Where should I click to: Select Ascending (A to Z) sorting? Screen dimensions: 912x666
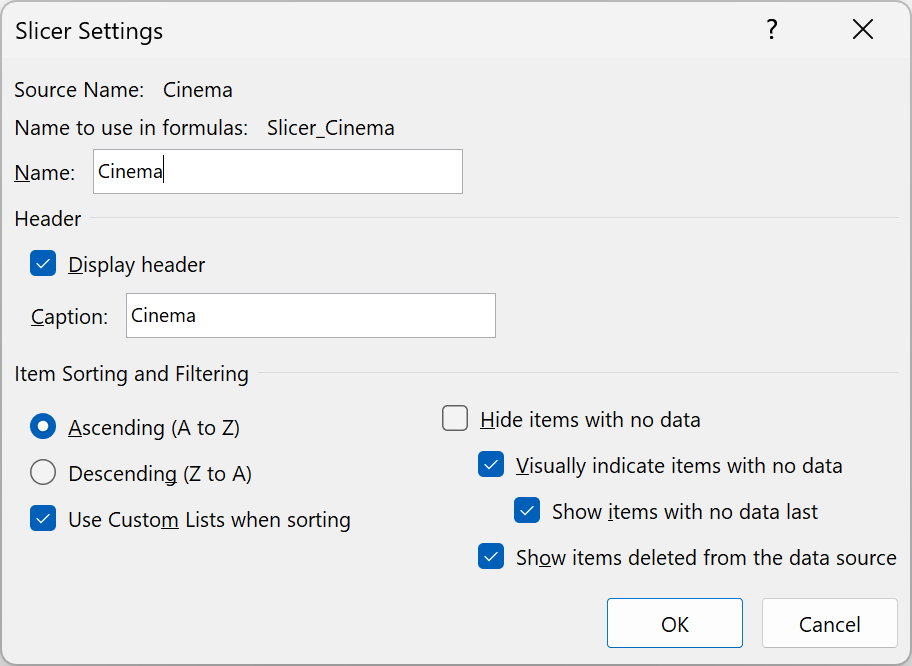coord(43,426)
